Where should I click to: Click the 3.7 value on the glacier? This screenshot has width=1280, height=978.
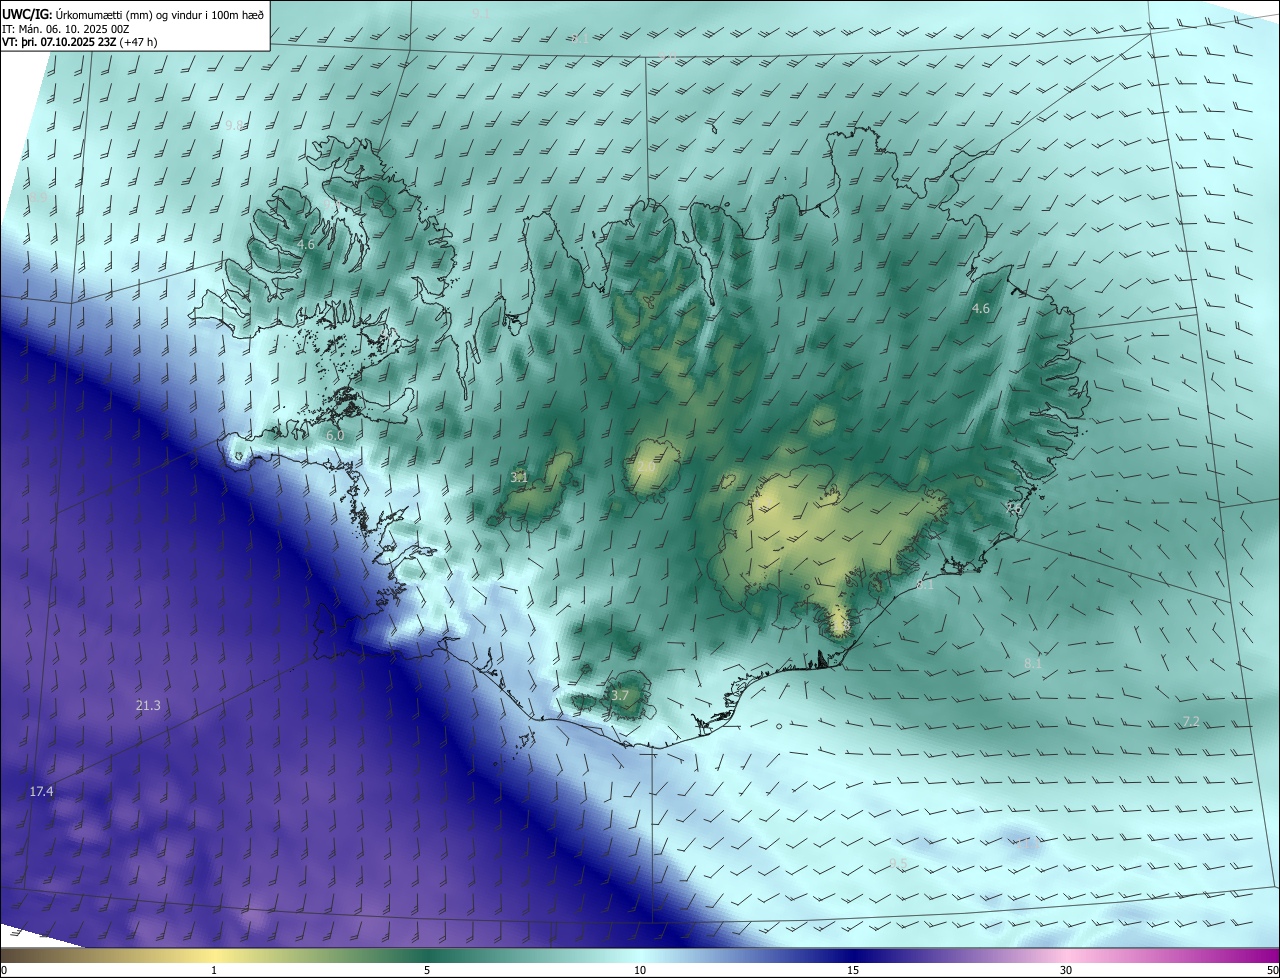click(x=620, y=695)
